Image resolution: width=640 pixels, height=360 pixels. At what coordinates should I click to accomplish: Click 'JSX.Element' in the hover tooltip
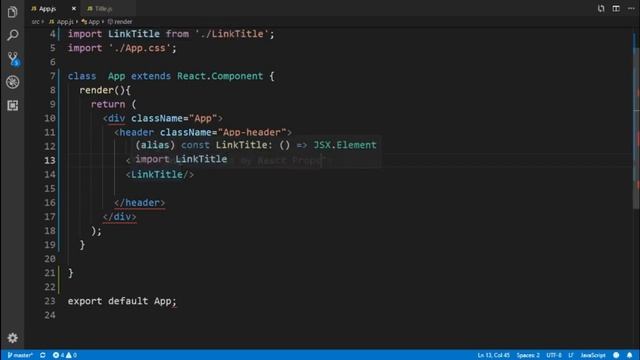pyautogui.click(x=345, y=145)
